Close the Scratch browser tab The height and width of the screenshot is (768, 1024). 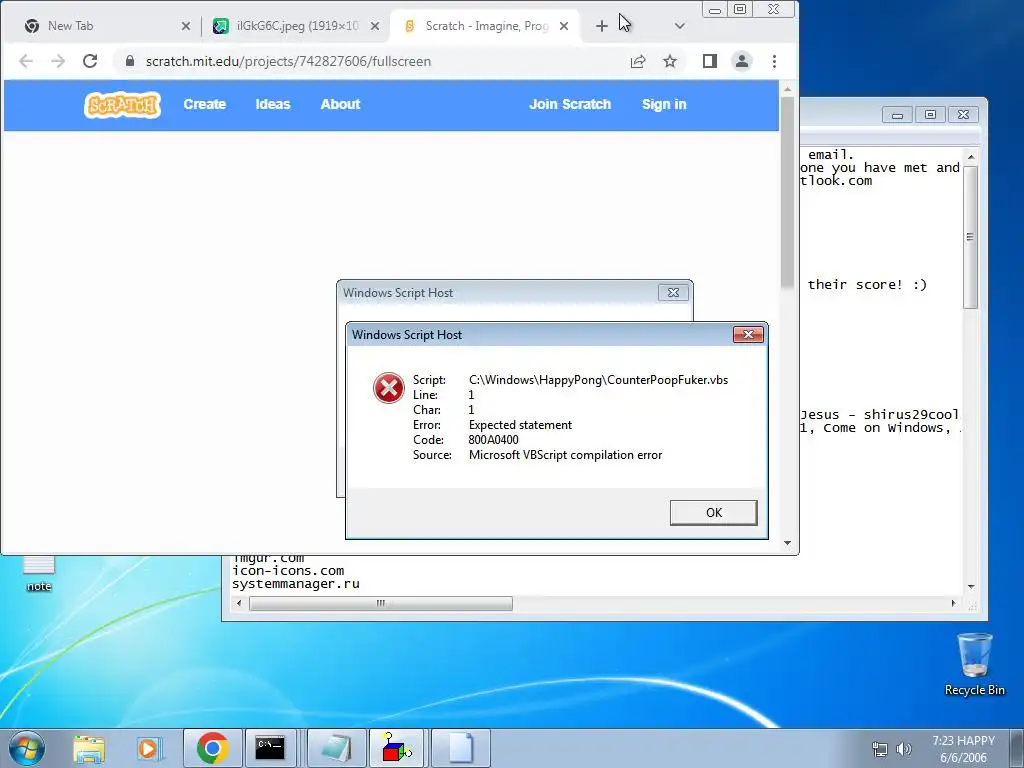pyautogui.click(x=564, y=26)
